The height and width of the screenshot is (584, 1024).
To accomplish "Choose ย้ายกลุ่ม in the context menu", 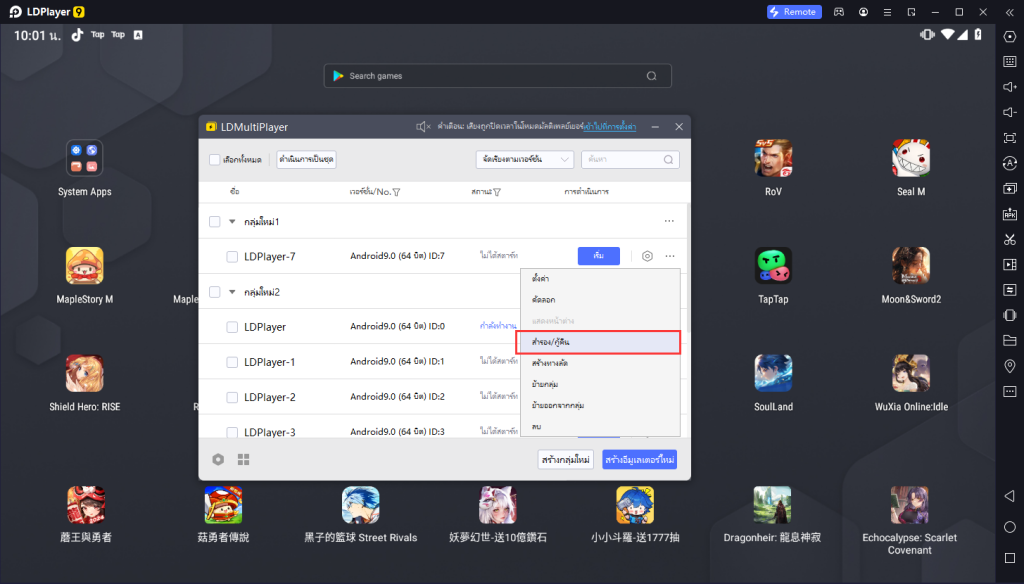I will pos(599,384).
